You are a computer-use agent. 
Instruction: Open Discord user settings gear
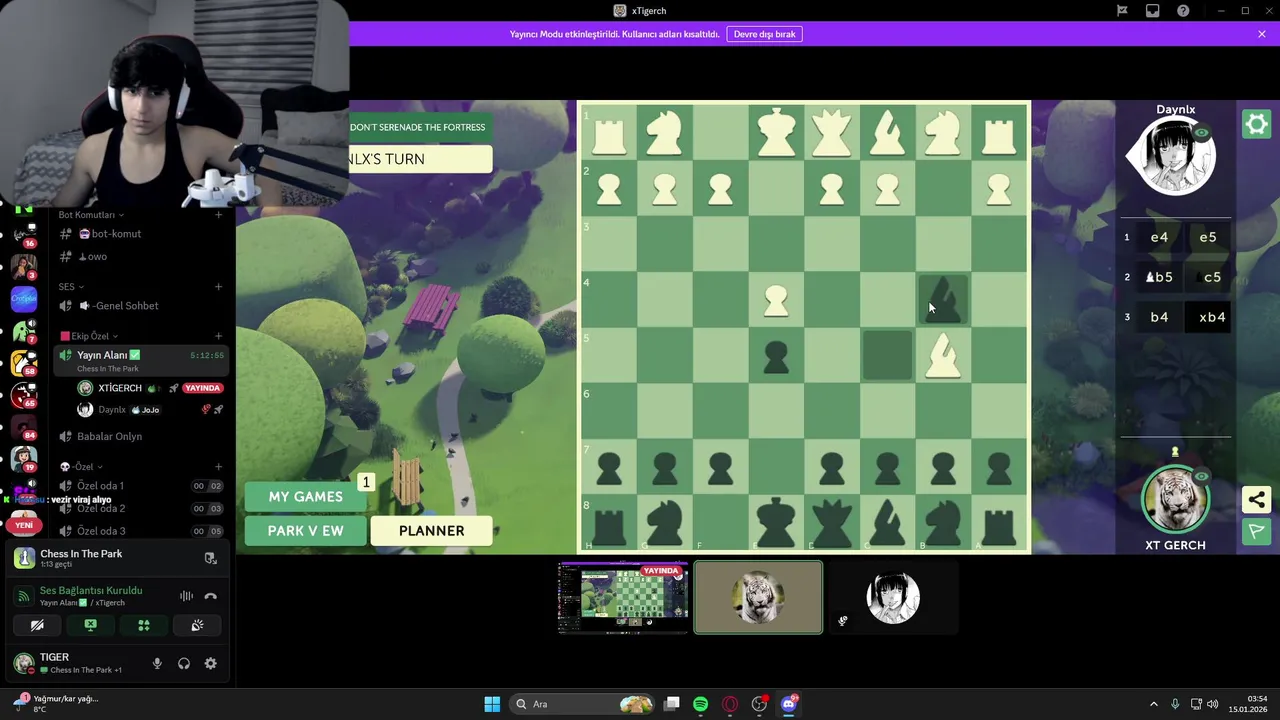pos(210,663)
